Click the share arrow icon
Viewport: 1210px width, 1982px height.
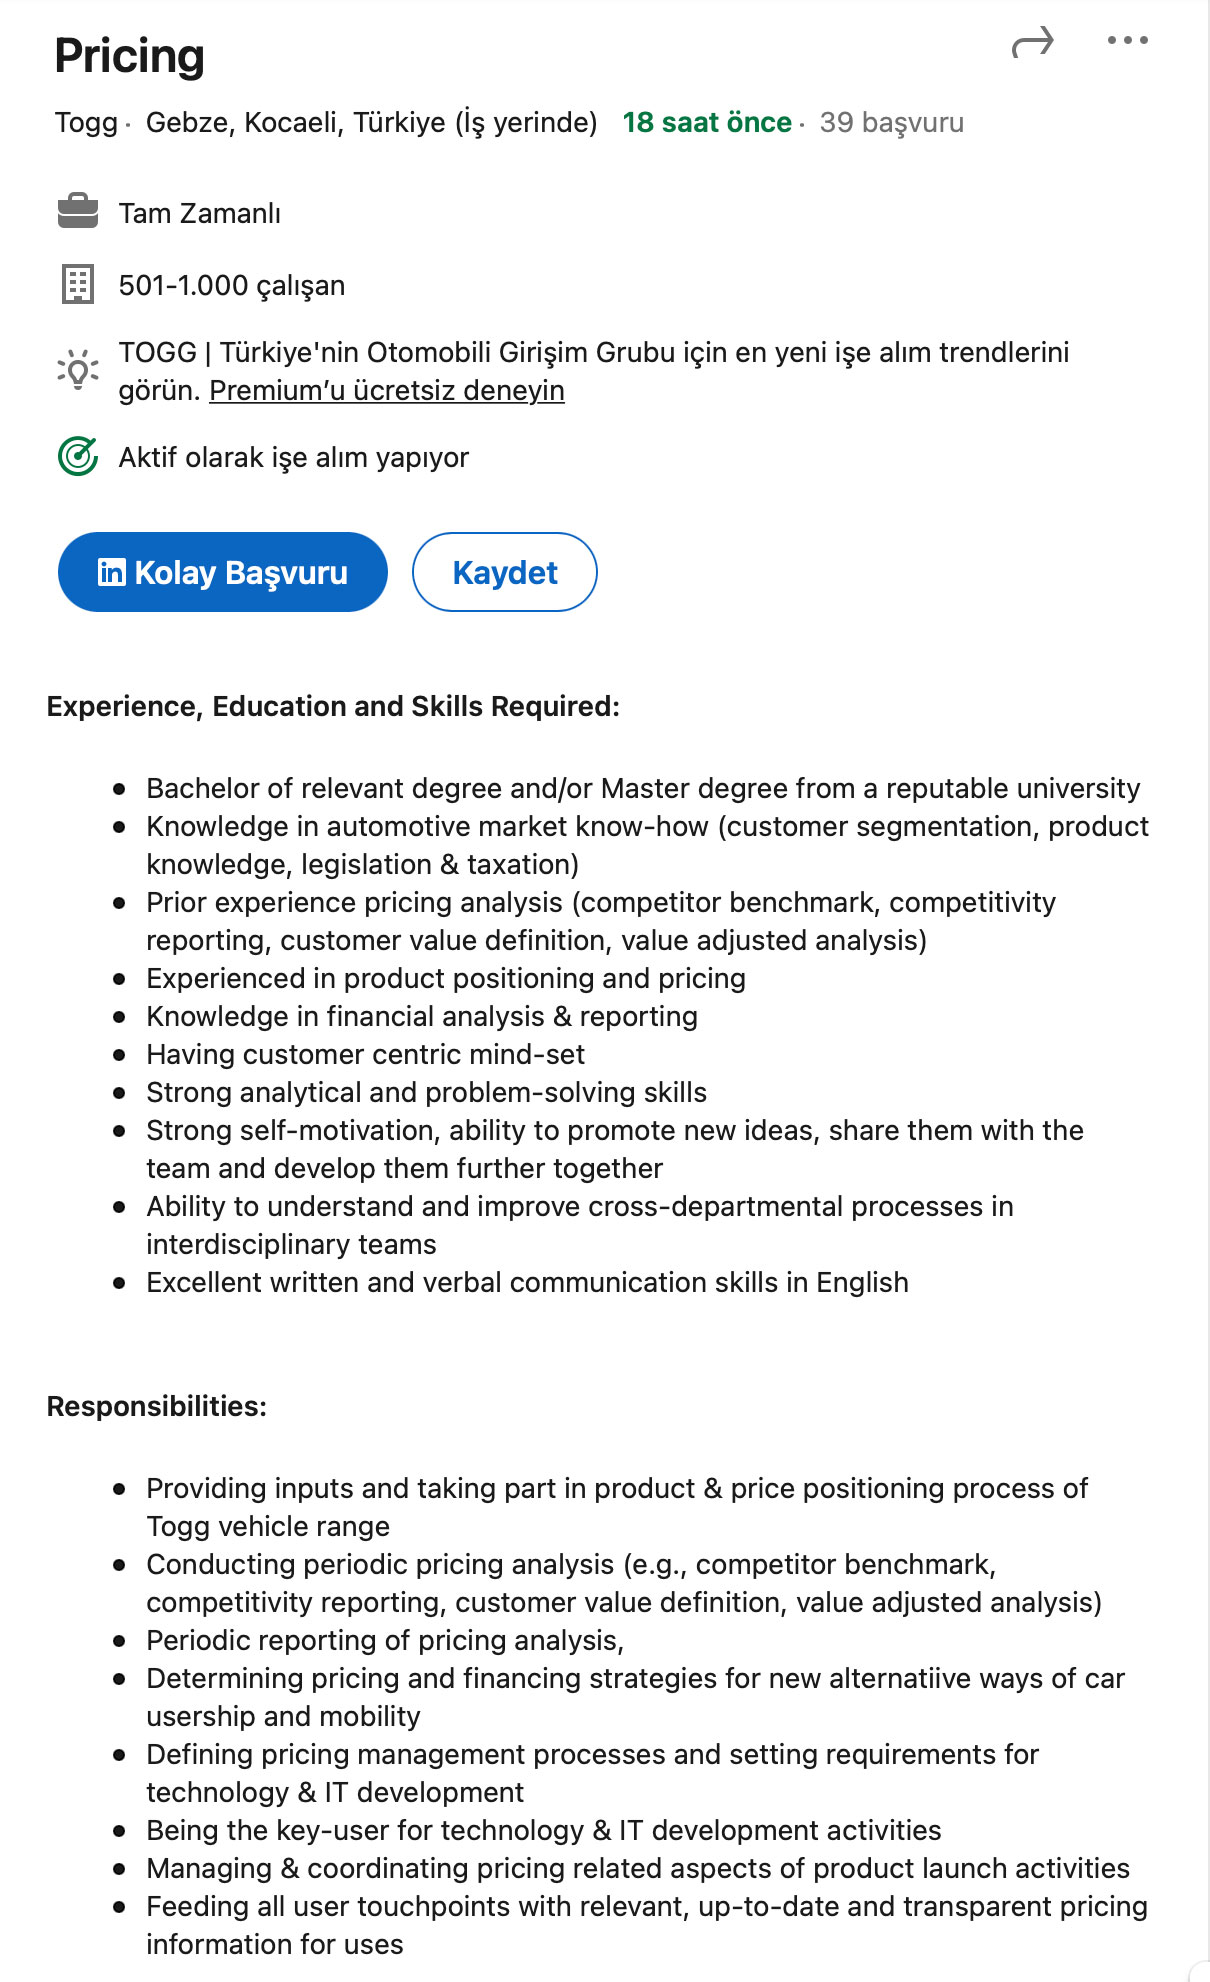coord(1032,43)
